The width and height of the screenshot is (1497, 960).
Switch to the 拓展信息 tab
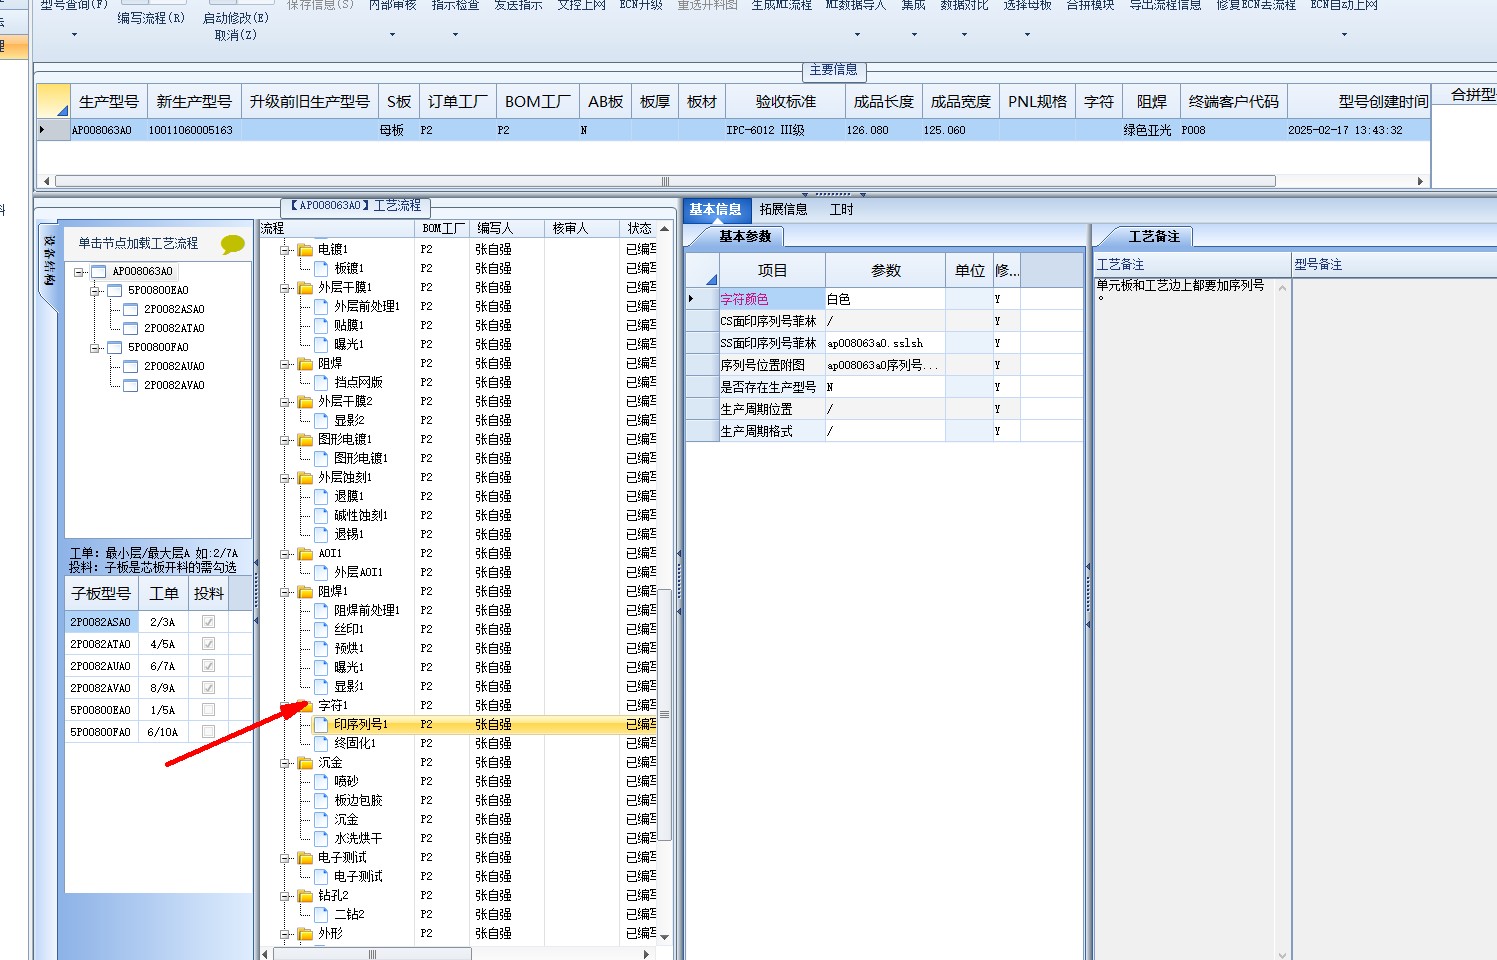point(783,209)
